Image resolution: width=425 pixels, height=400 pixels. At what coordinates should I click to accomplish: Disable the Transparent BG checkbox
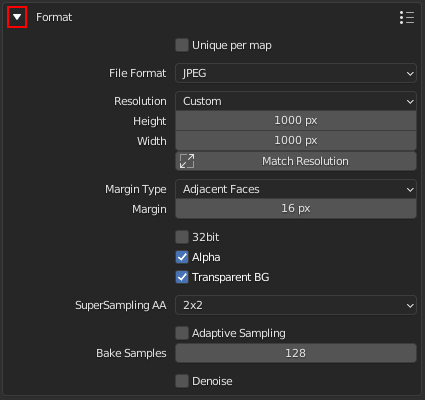tap(182, 277)
